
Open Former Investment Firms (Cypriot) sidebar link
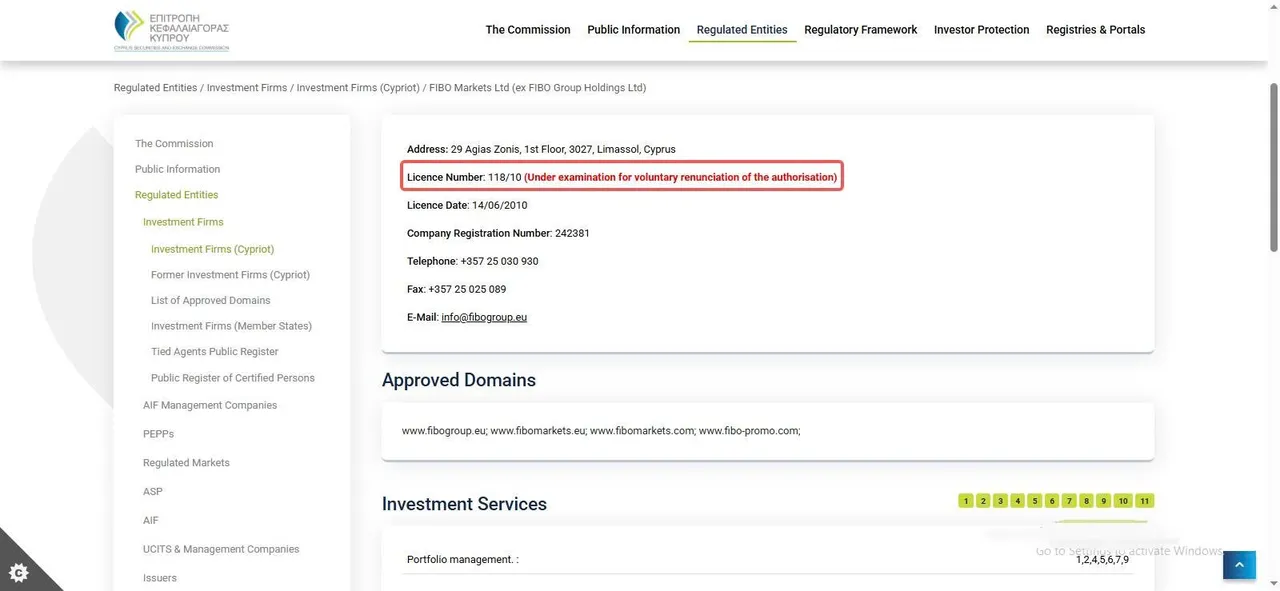230,275
